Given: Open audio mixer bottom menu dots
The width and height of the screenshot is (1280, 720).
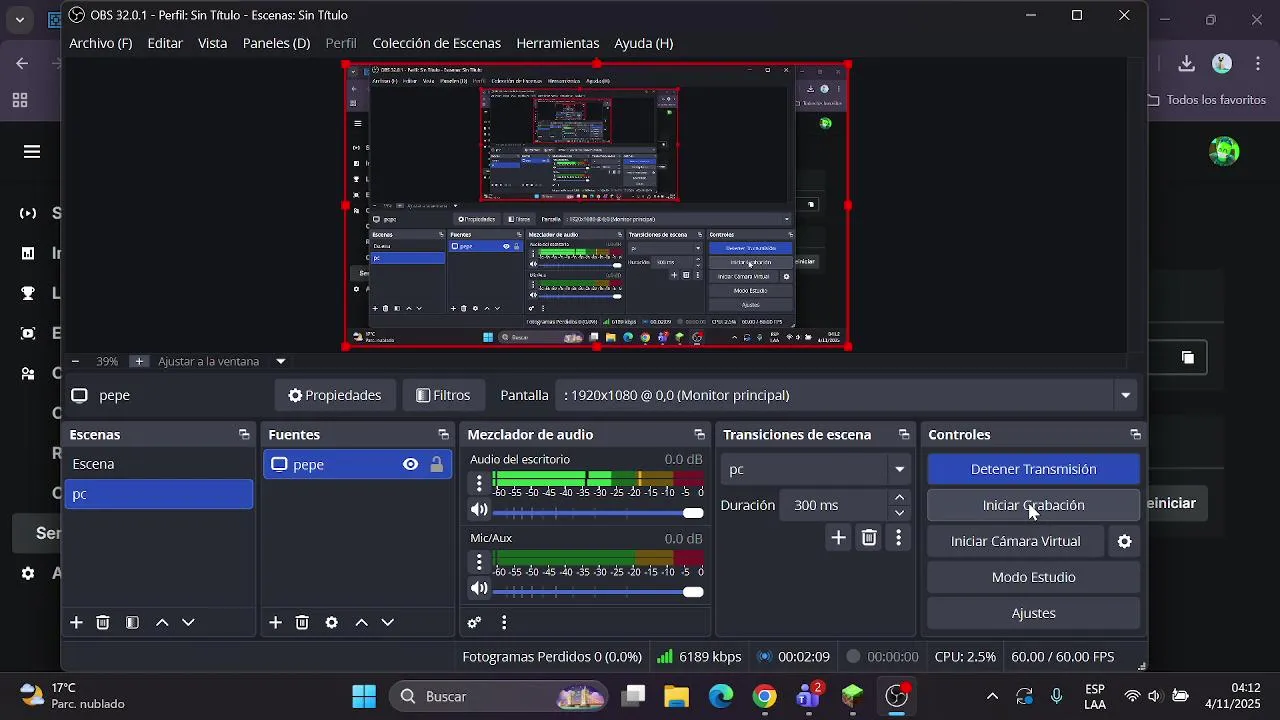Looking at the screenshot, I should 504,622.
